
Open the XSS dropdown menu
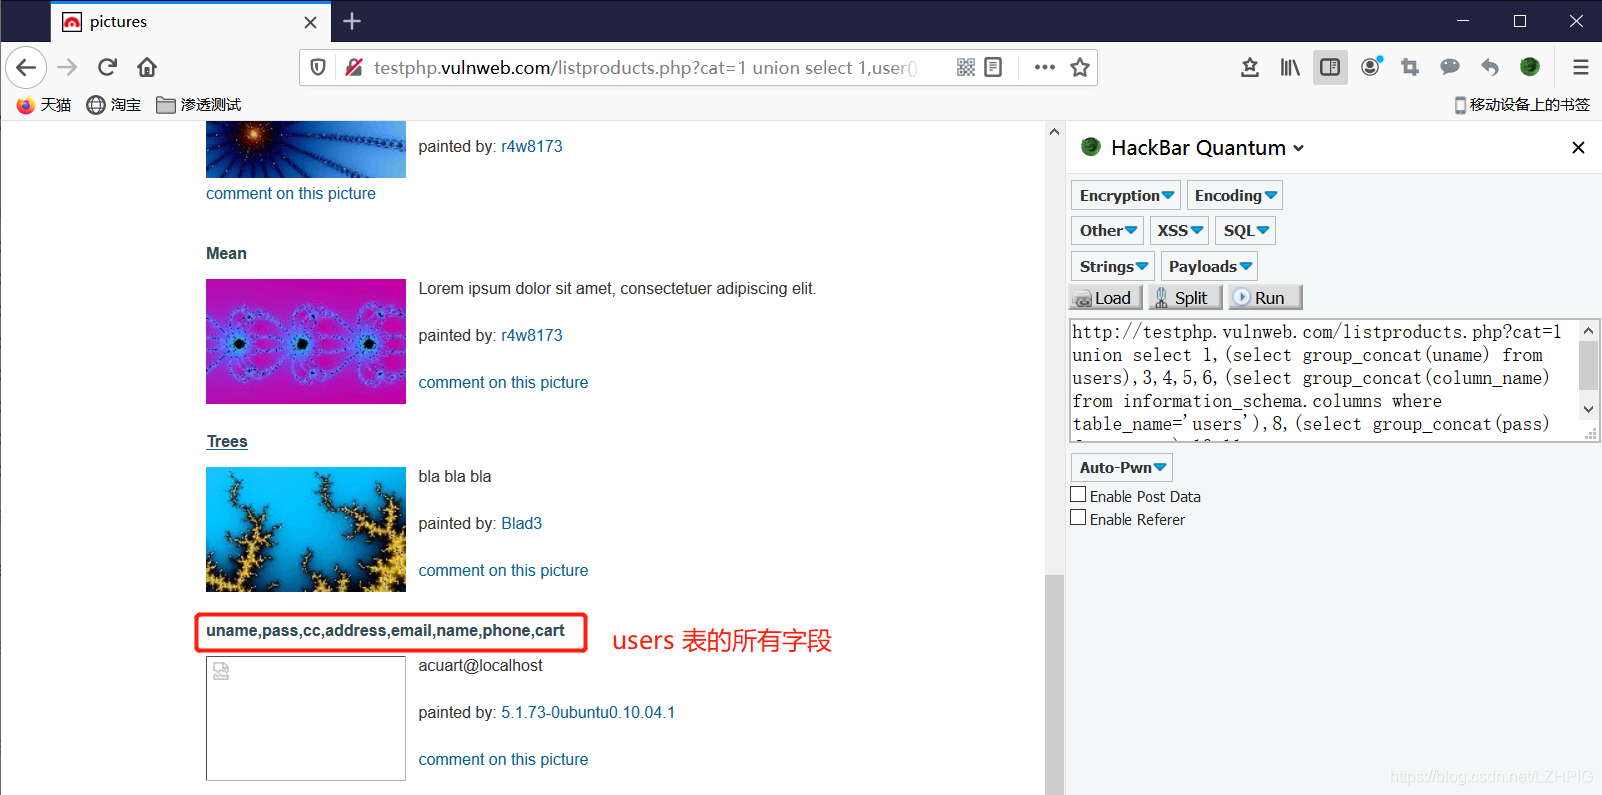coord(1179,230)
